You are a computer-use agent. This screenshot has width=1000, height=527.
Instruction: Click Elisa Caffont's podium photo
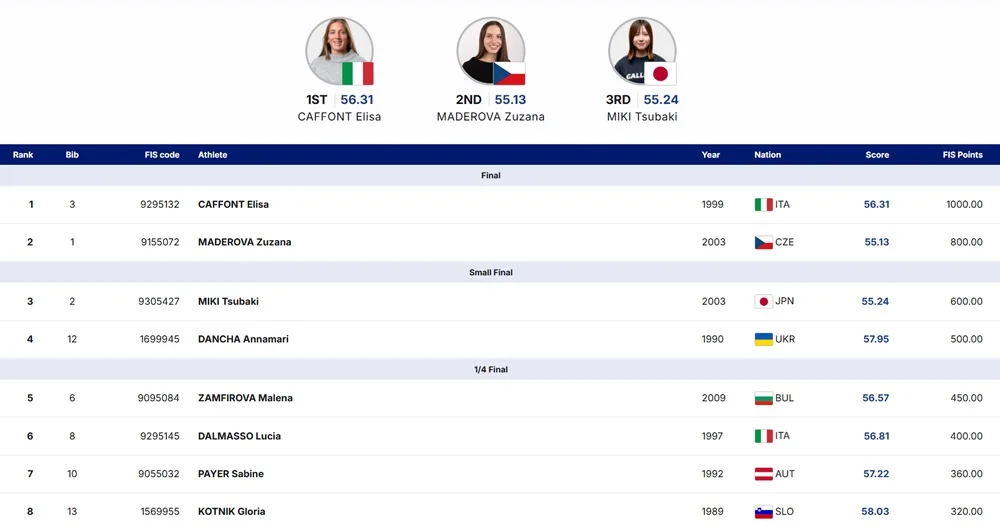pyautogui.click(x=339, y=51)
